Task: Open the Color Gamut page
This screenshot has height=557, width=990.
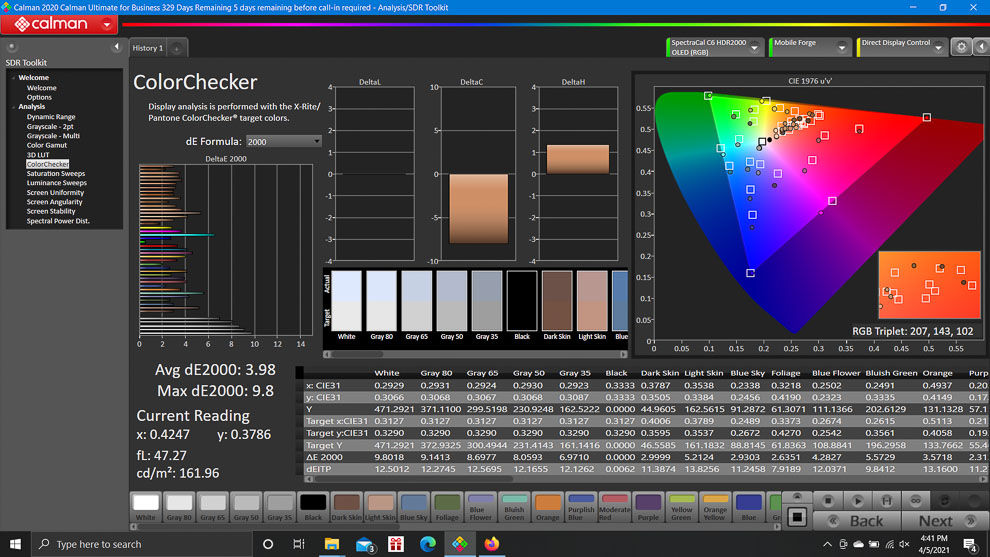Action: [x=47, y=145]
